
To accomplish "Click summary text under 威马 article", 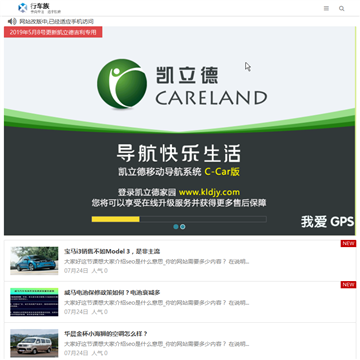I will click(x=157, y=303).
